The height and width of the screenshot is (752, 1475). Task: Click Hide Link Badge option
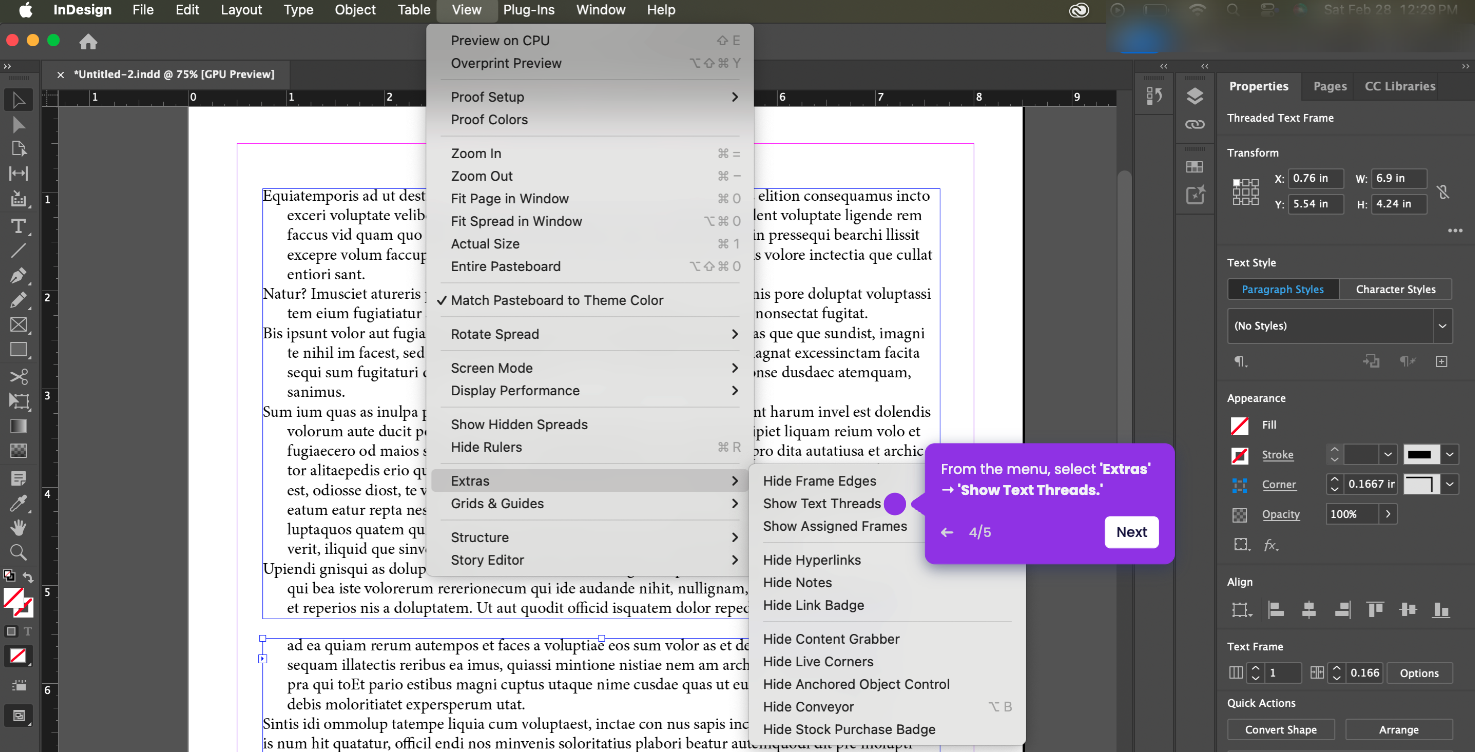tap(813, 605)
